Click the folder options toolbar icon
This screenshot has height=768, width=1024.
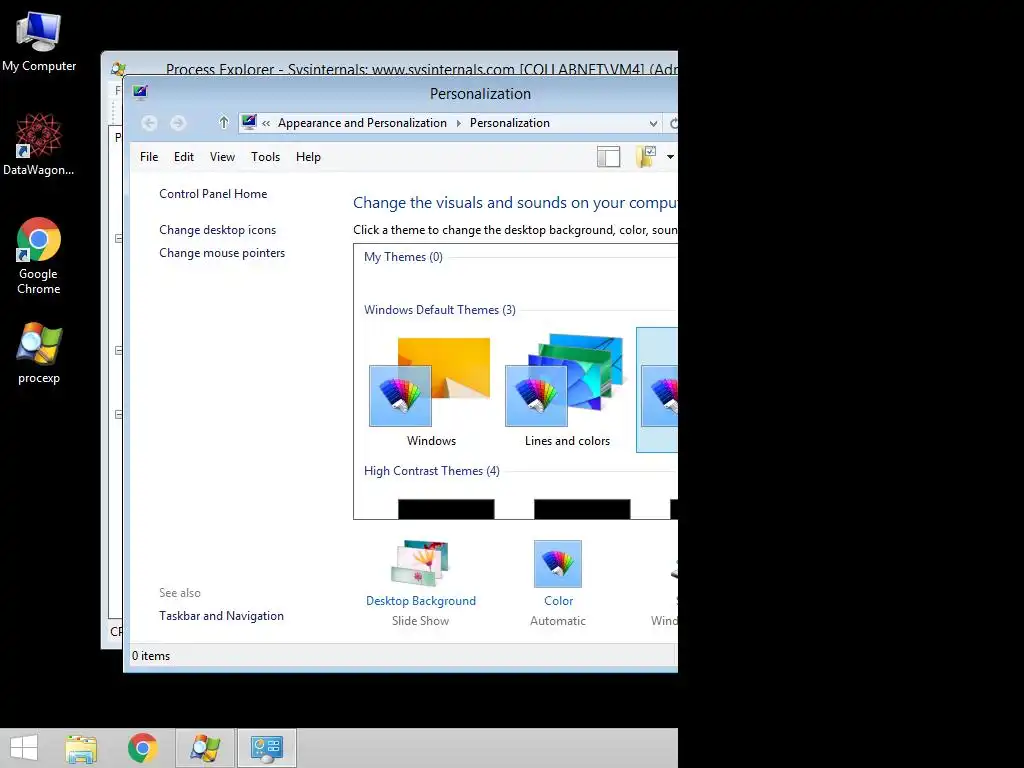click(x=646, y=157)
